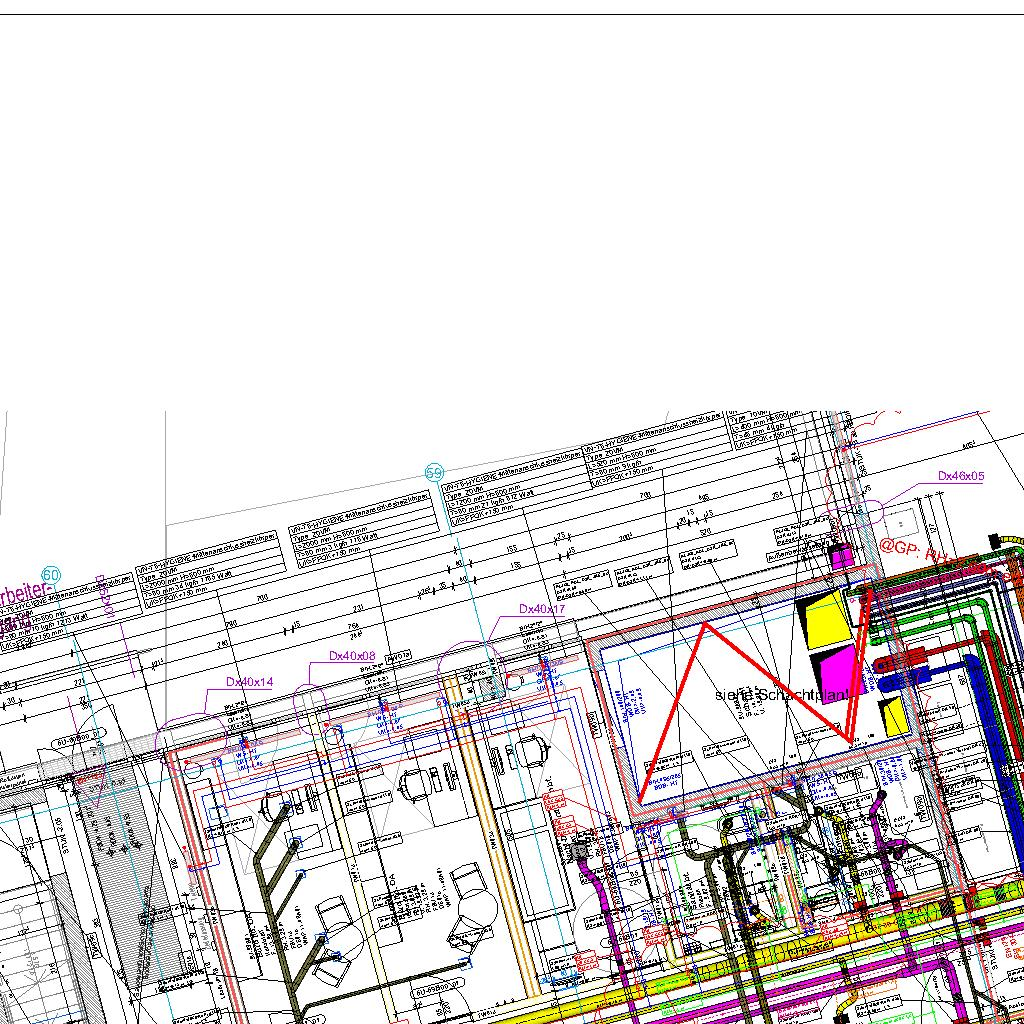Click the purple Dx46x05 label
The height and width of the screenshot is (1024, 1024).
(960, 477)
